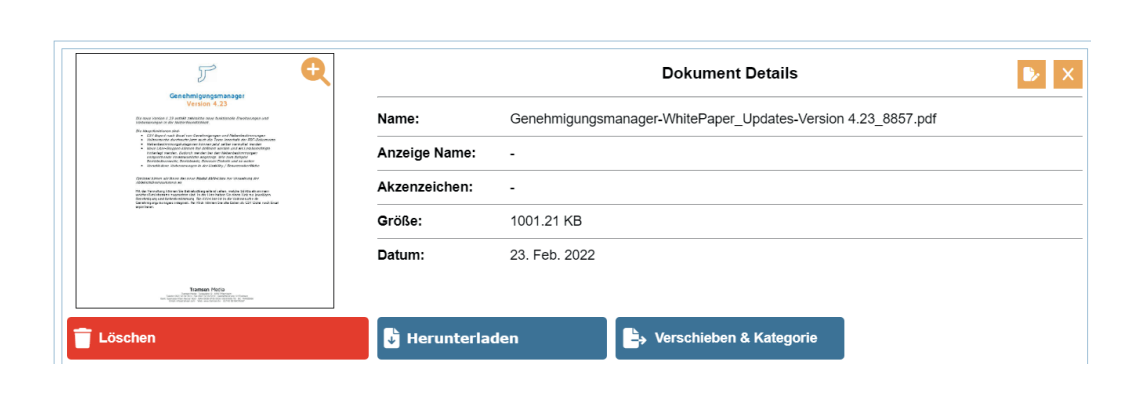
Task: Click the Akzenzeichen label
Action: click(x=424, y=187)
